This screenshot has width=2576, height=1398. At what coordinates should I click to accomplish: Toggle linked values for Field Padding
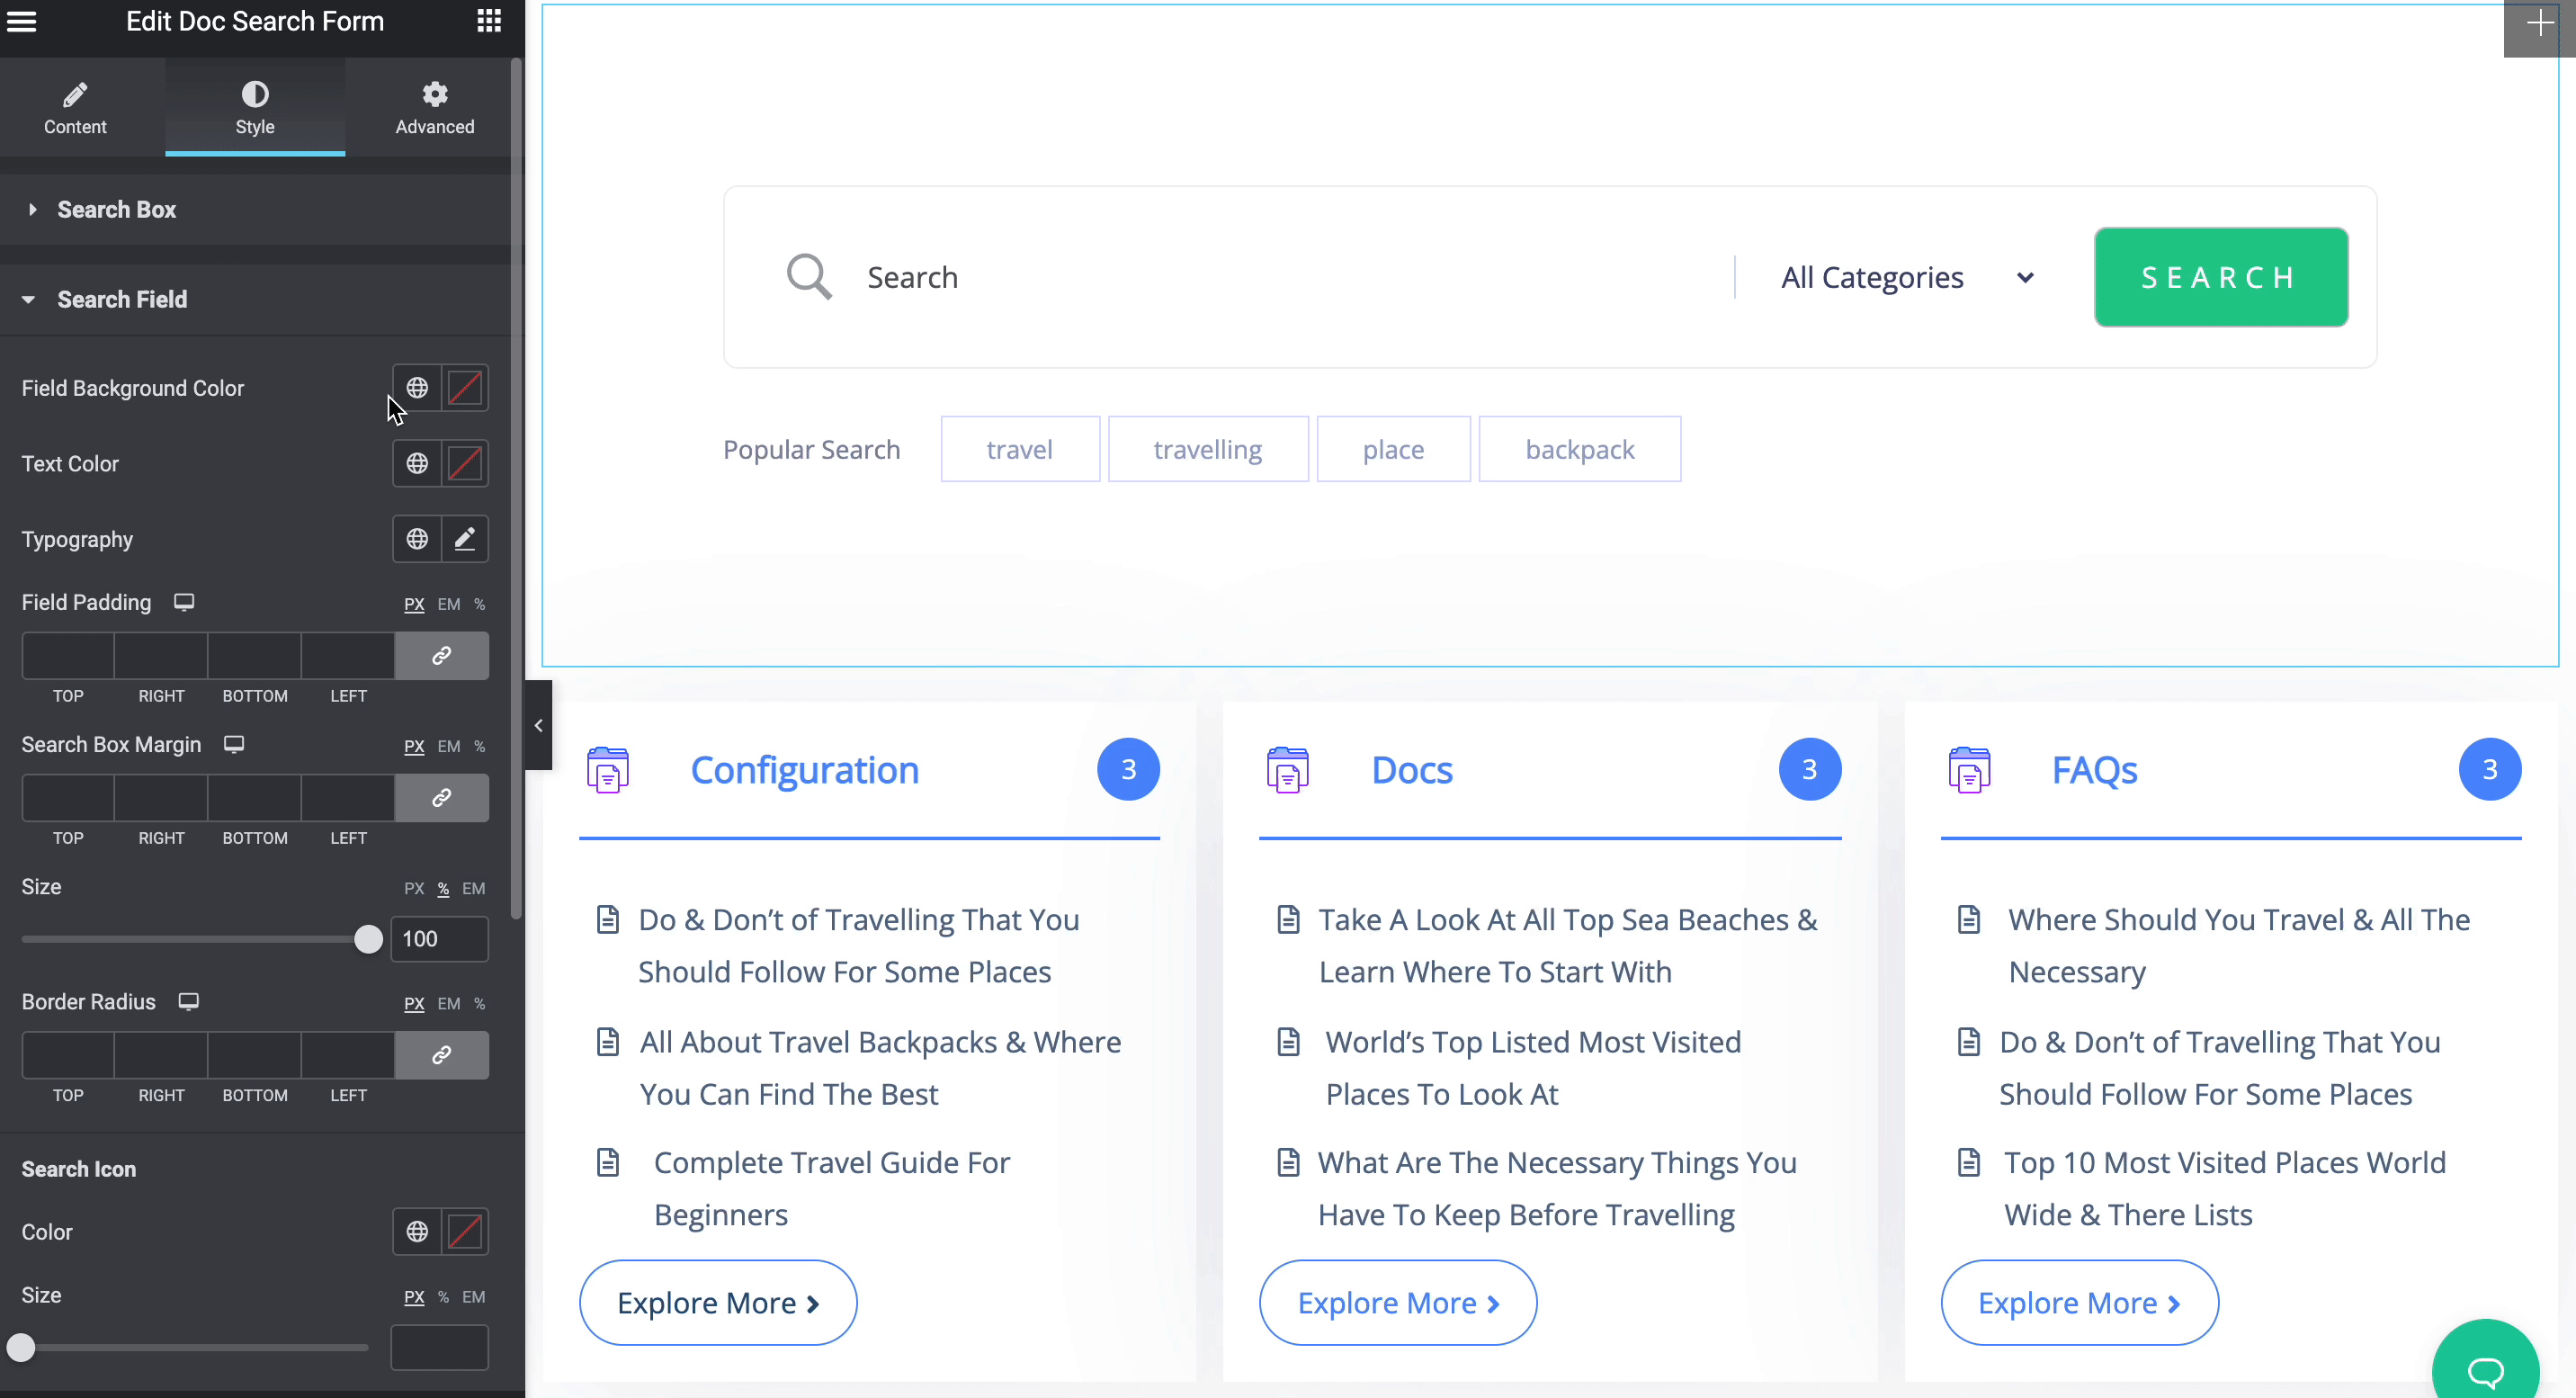[x=441, y=656]
